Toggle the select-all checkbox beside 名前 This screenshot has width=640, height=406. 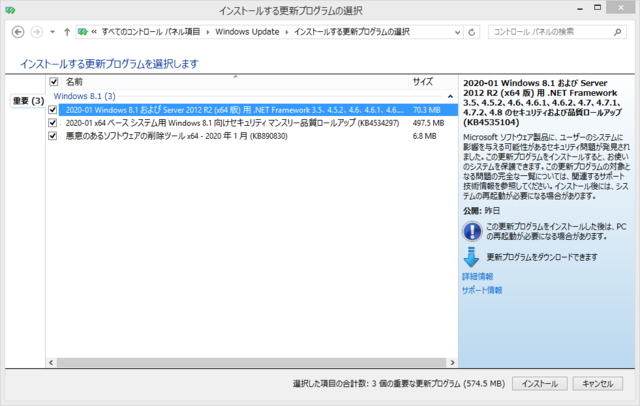(53, 82)
